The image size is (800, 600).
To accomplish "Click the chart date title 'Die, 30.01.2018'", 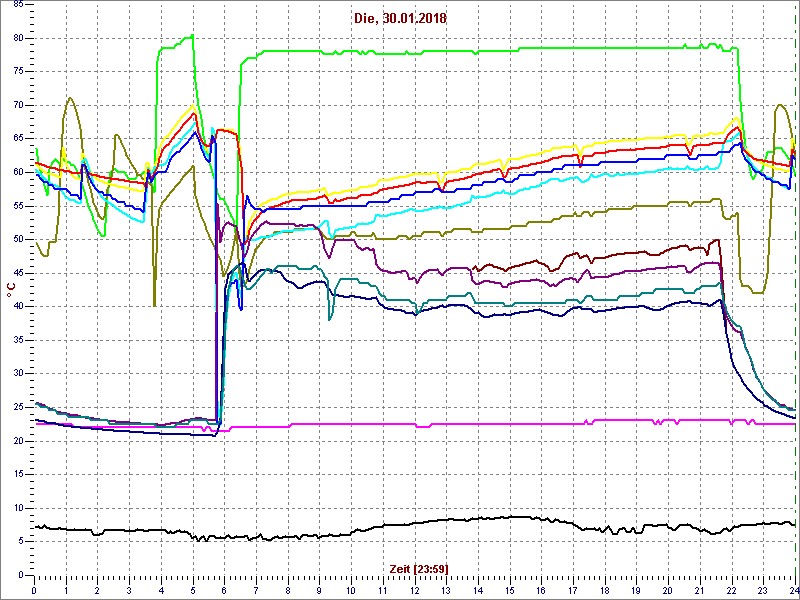I will (x=400, y=19).
